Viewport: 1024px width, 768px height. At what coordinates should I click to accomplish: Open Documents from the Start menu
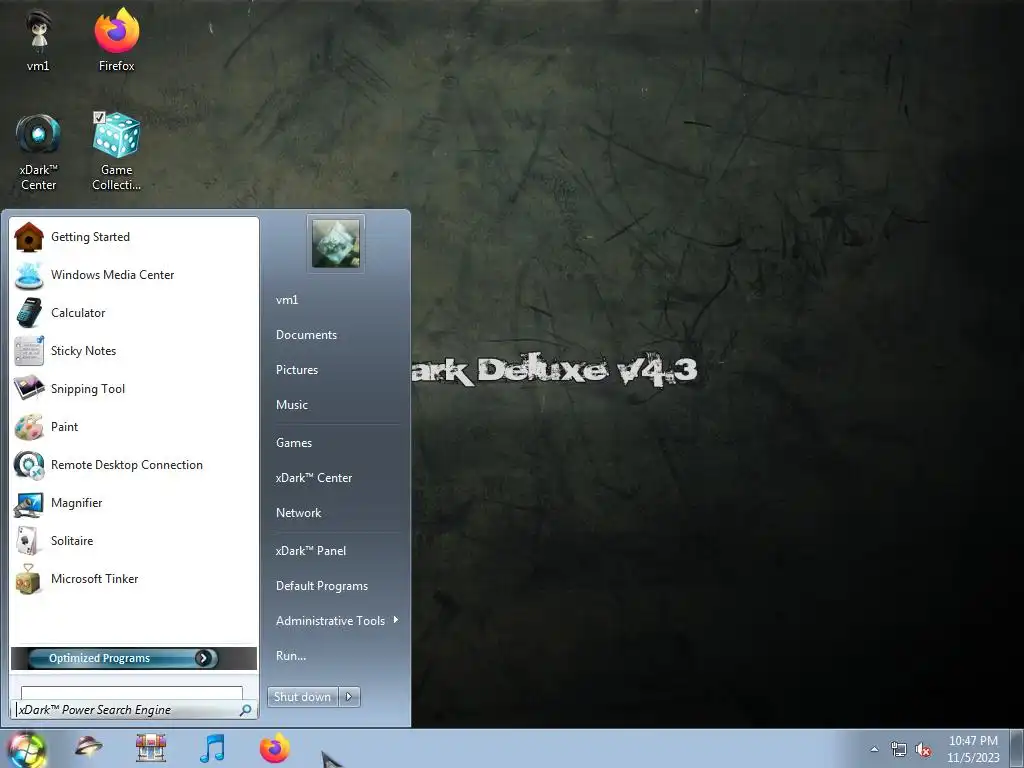pos(306,334)
